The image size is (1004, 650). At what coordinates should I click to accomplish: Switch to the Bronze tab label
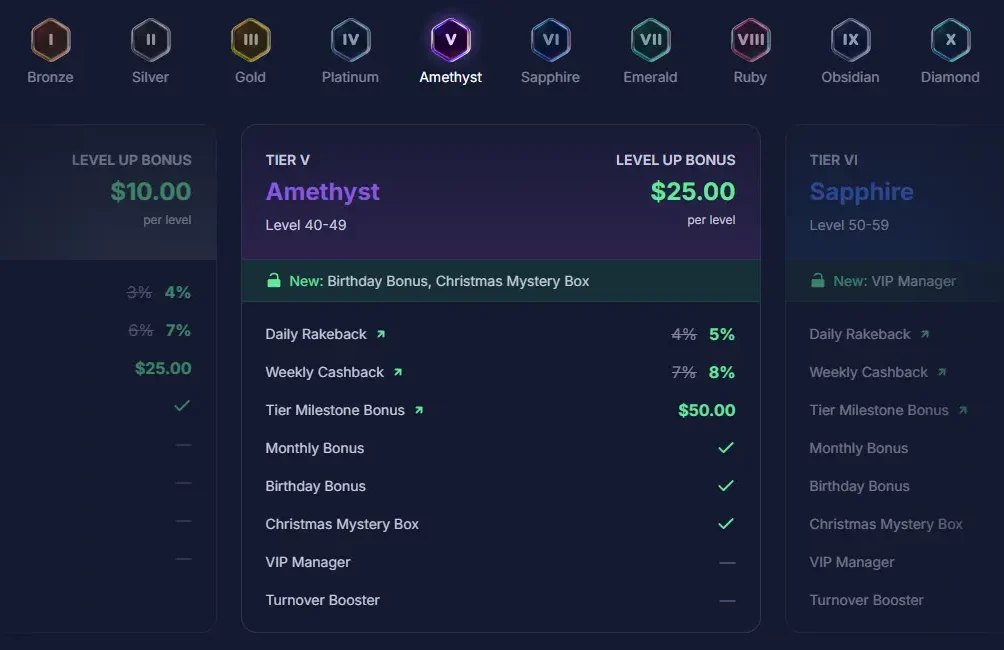51,77
